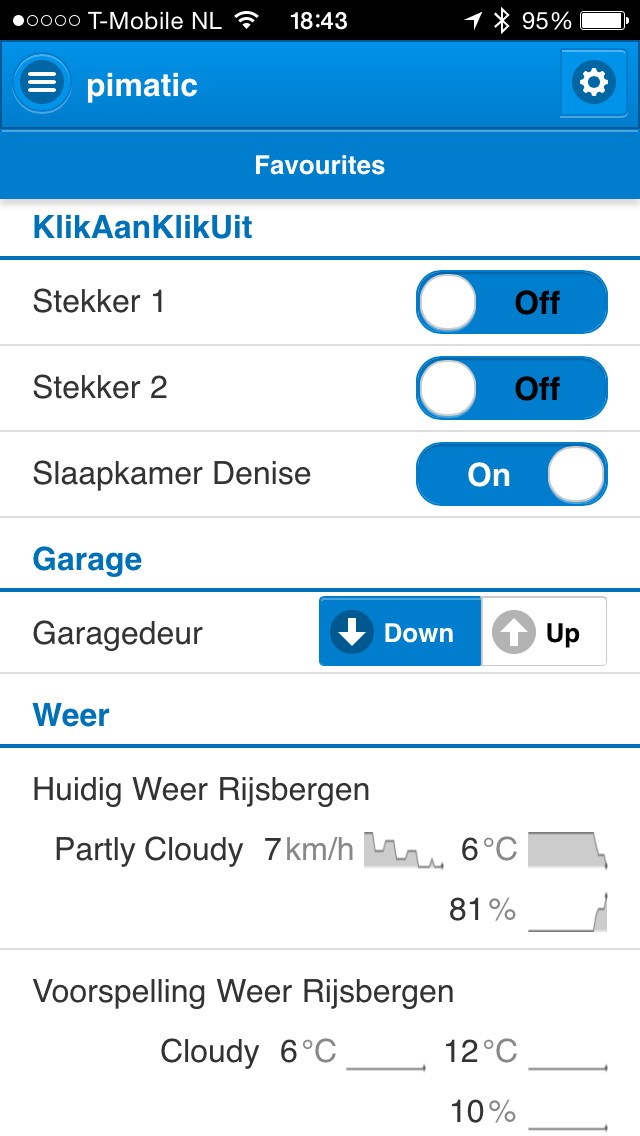Screen dimensions: 640x1136
Task: Tap the Weer group header
Action: click(x=72, y=715)
